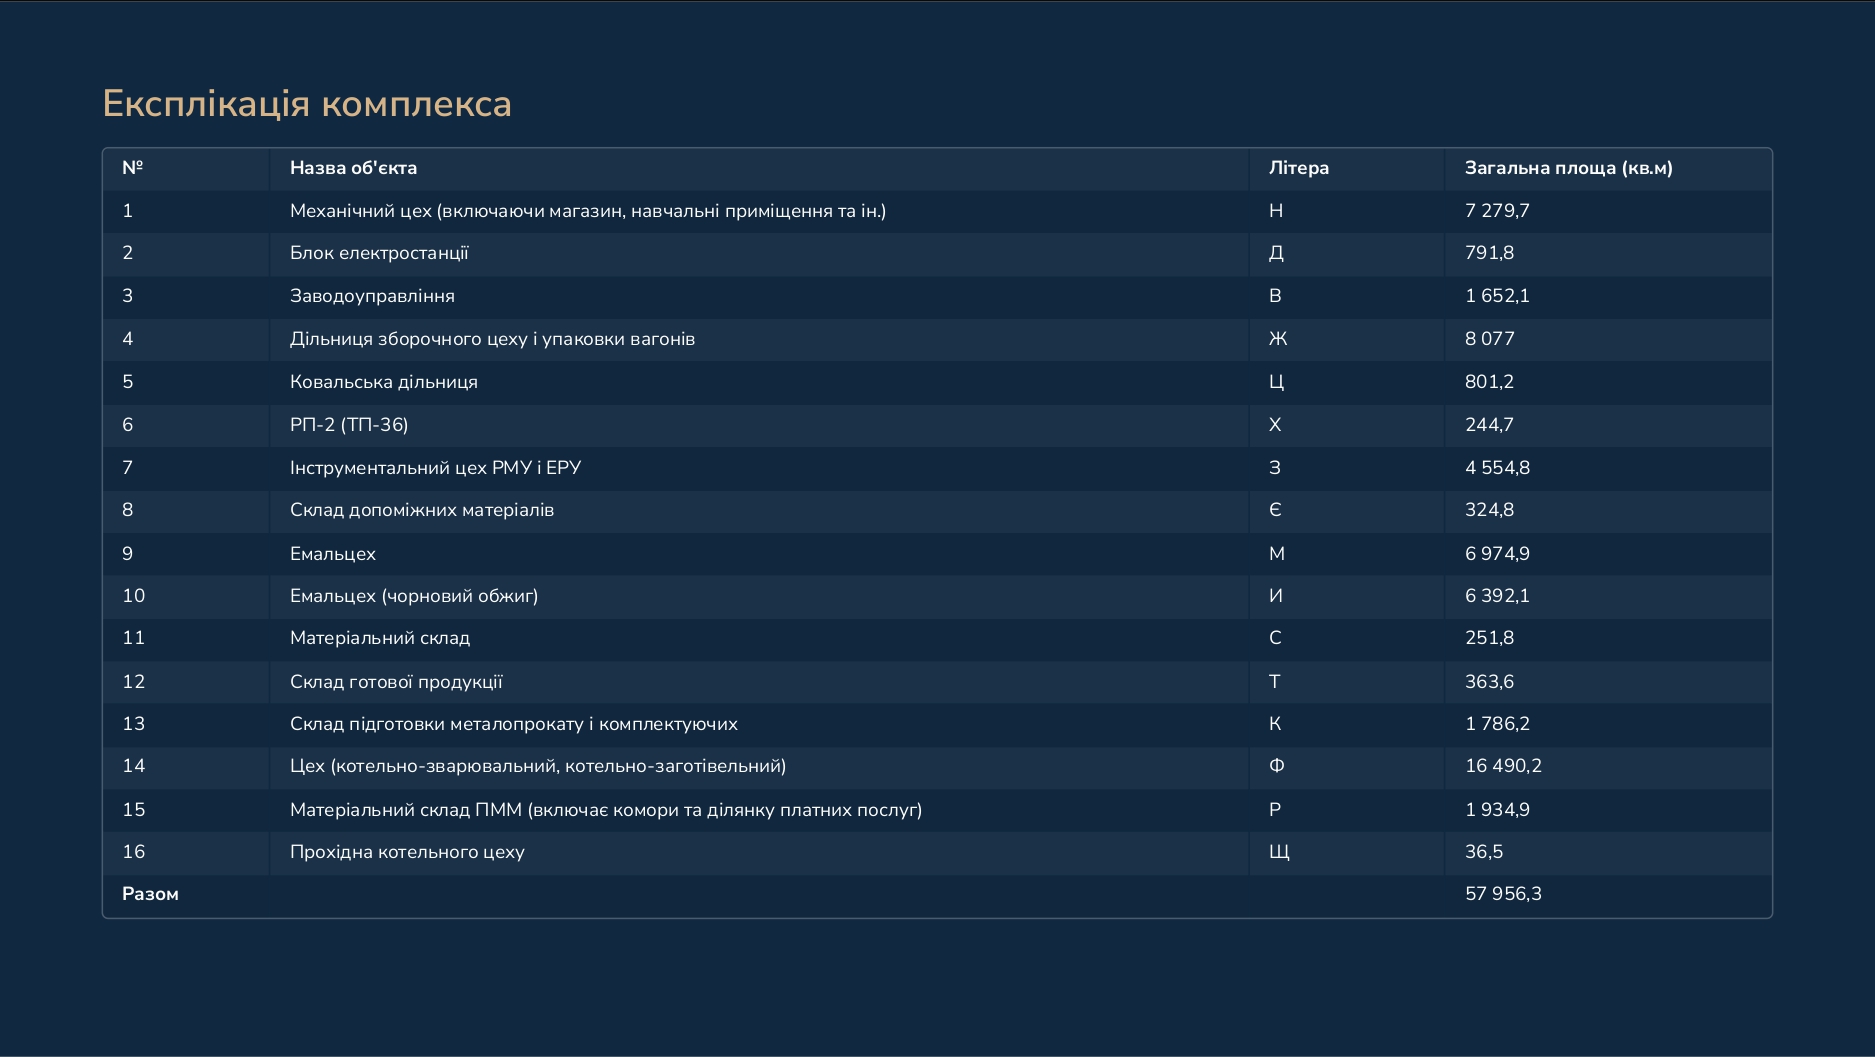
Task: Select the 'Блок електростанції' cell
Action: point(379,253)
